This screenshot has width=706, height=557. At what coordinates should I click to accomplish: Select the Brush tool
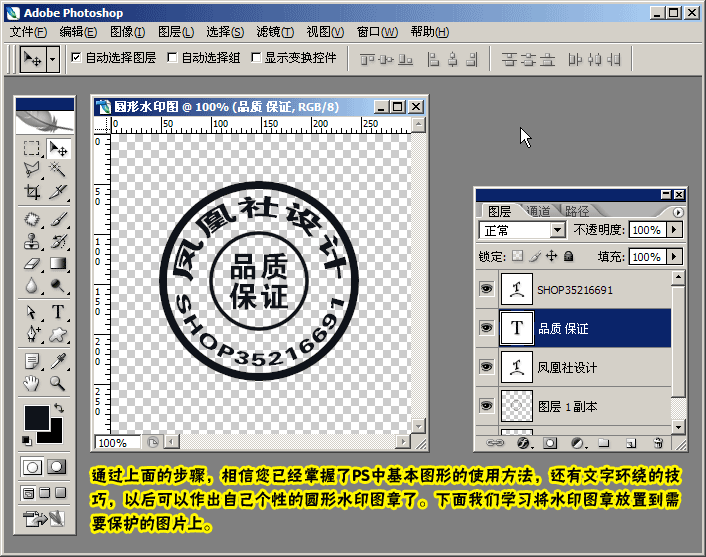coord(58,219)
